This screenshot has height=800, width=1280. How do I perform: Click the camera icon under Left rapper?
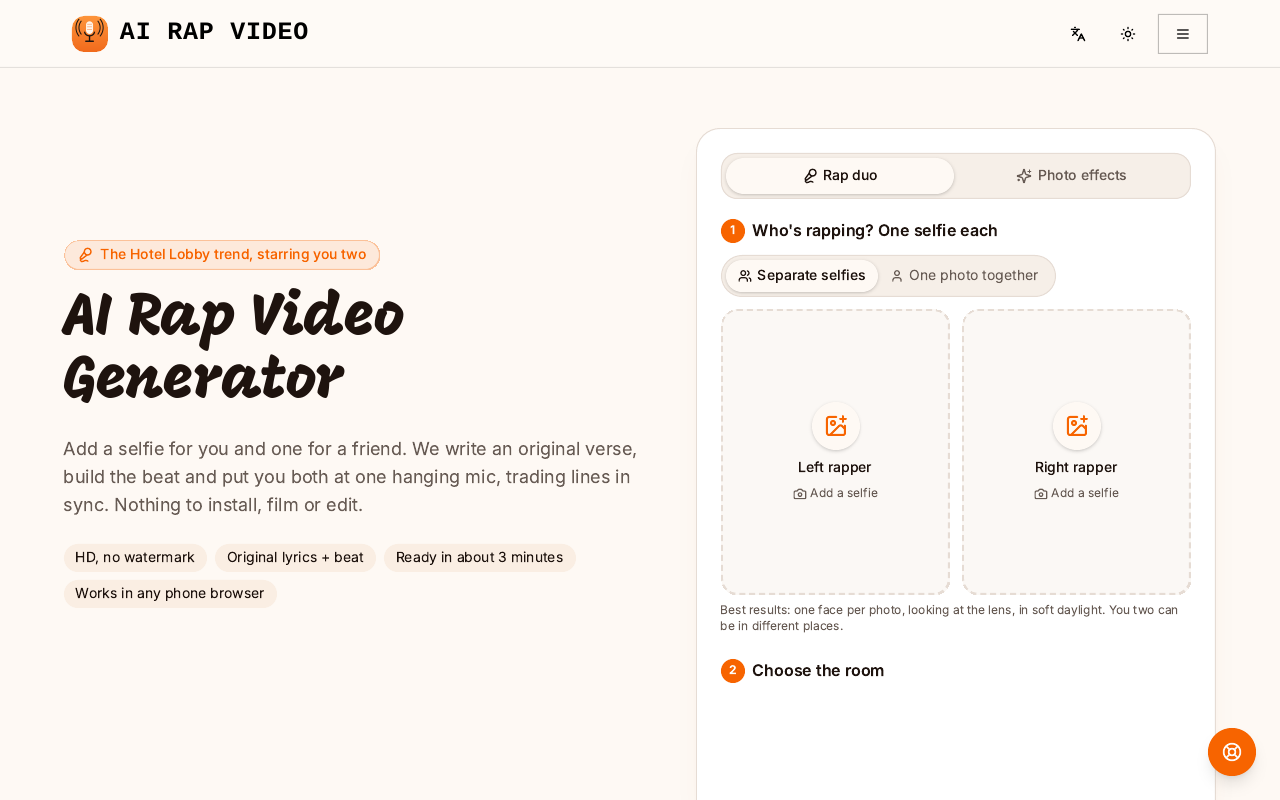coord(800,494)
